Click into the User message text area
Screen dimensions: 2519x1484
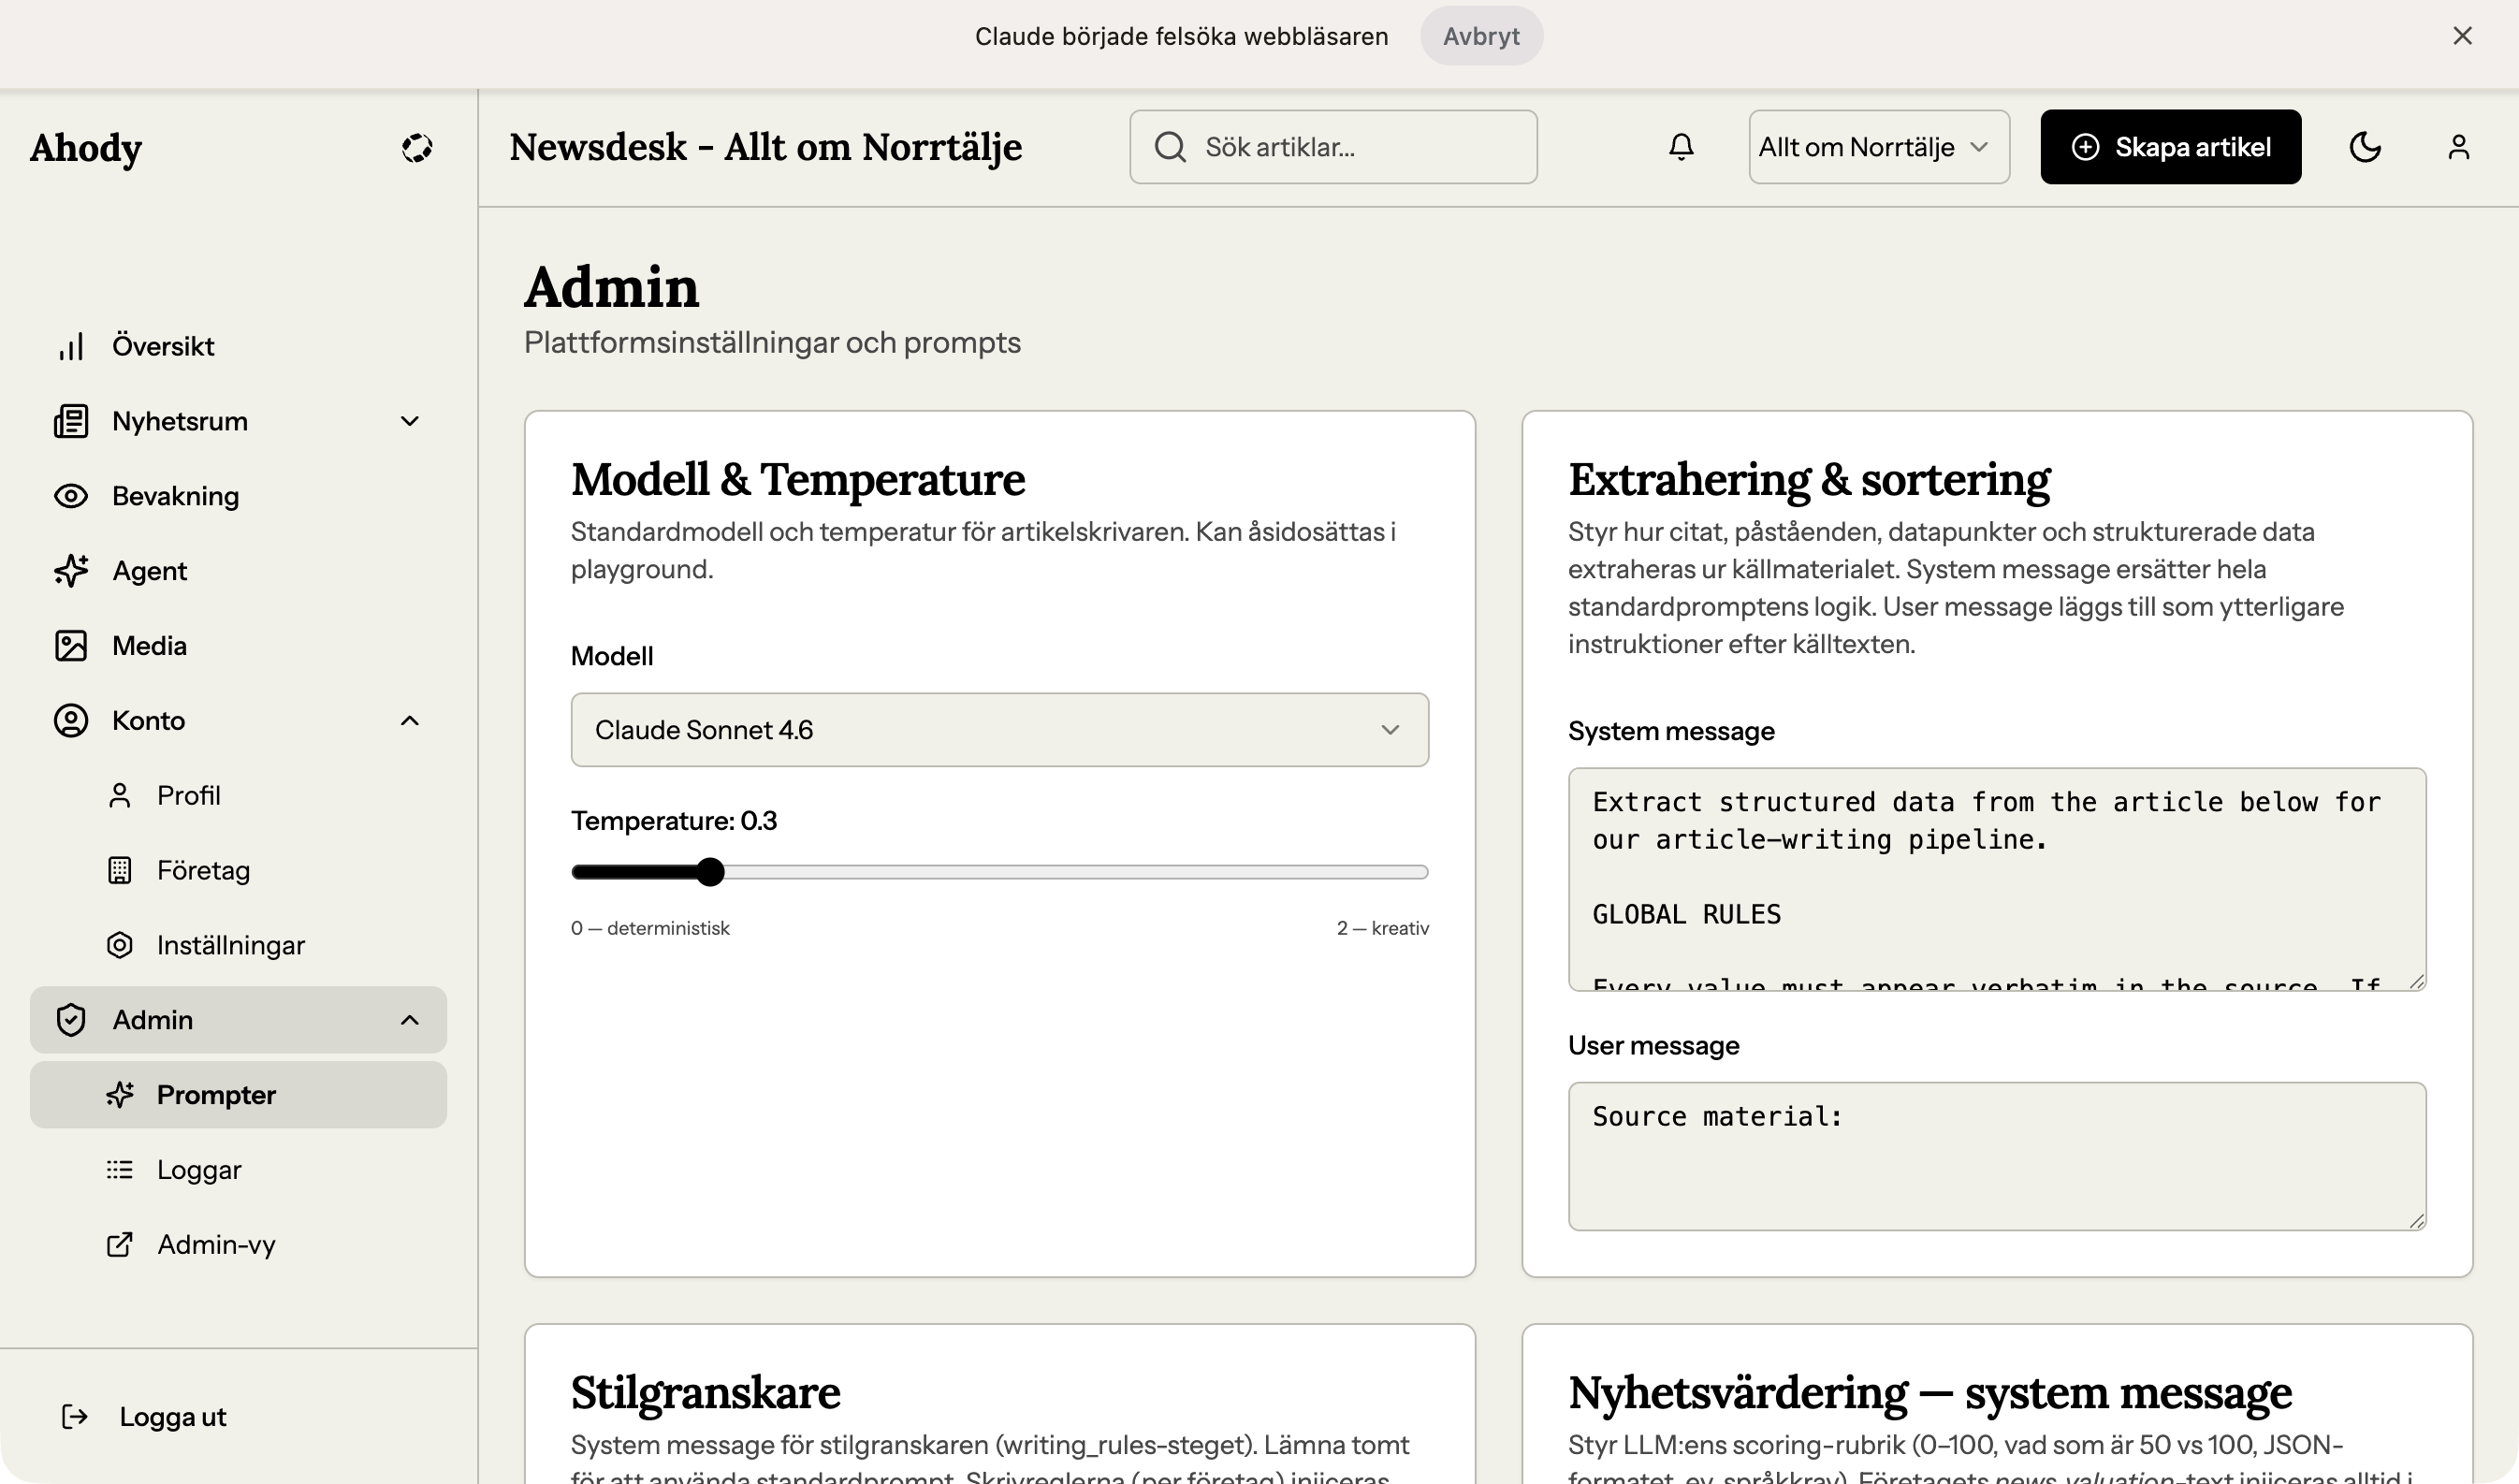pyautogui.click(x=1997, y=1156)
